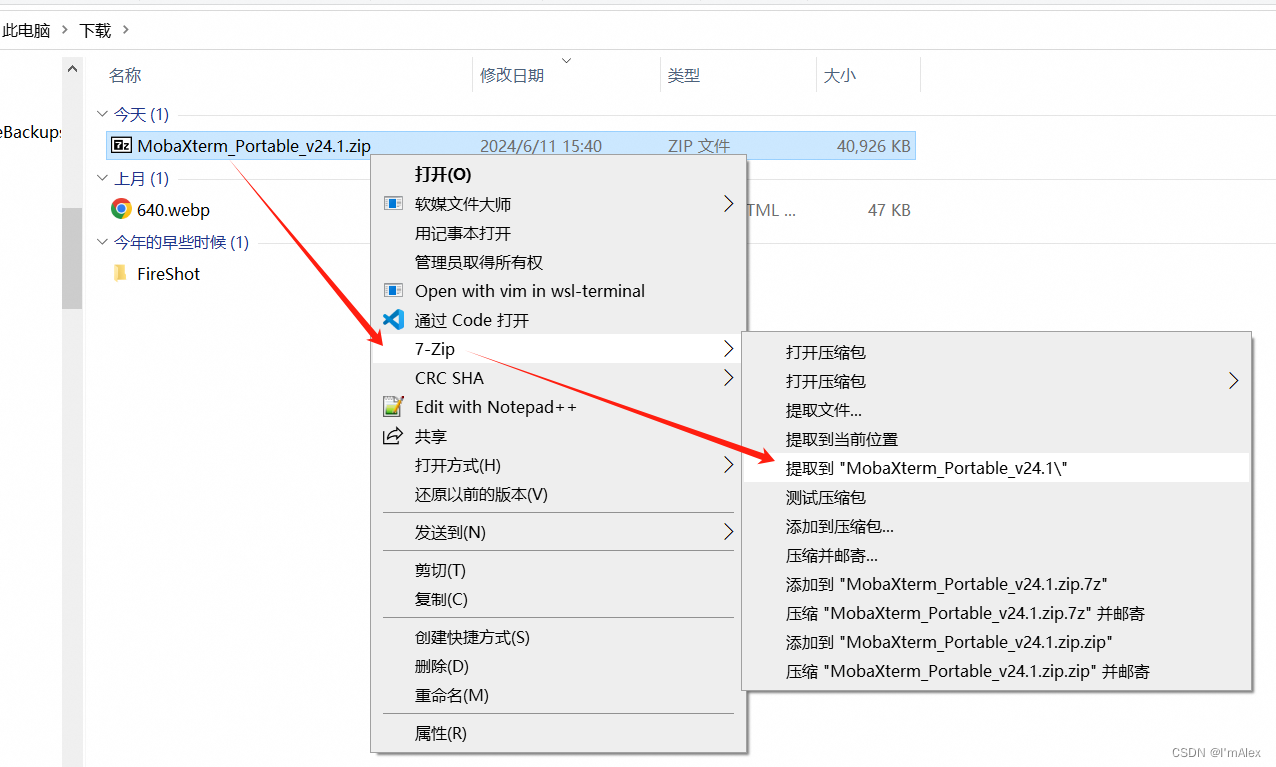Click the VS Code icon in context menu

point(393,320)
